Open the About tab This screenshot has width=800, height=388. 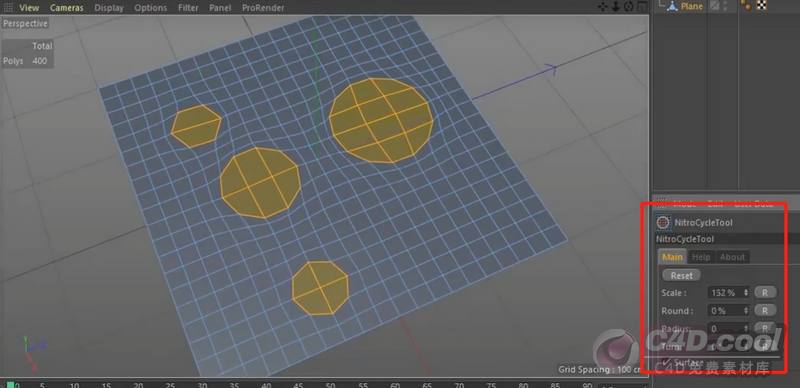point(732,257)
